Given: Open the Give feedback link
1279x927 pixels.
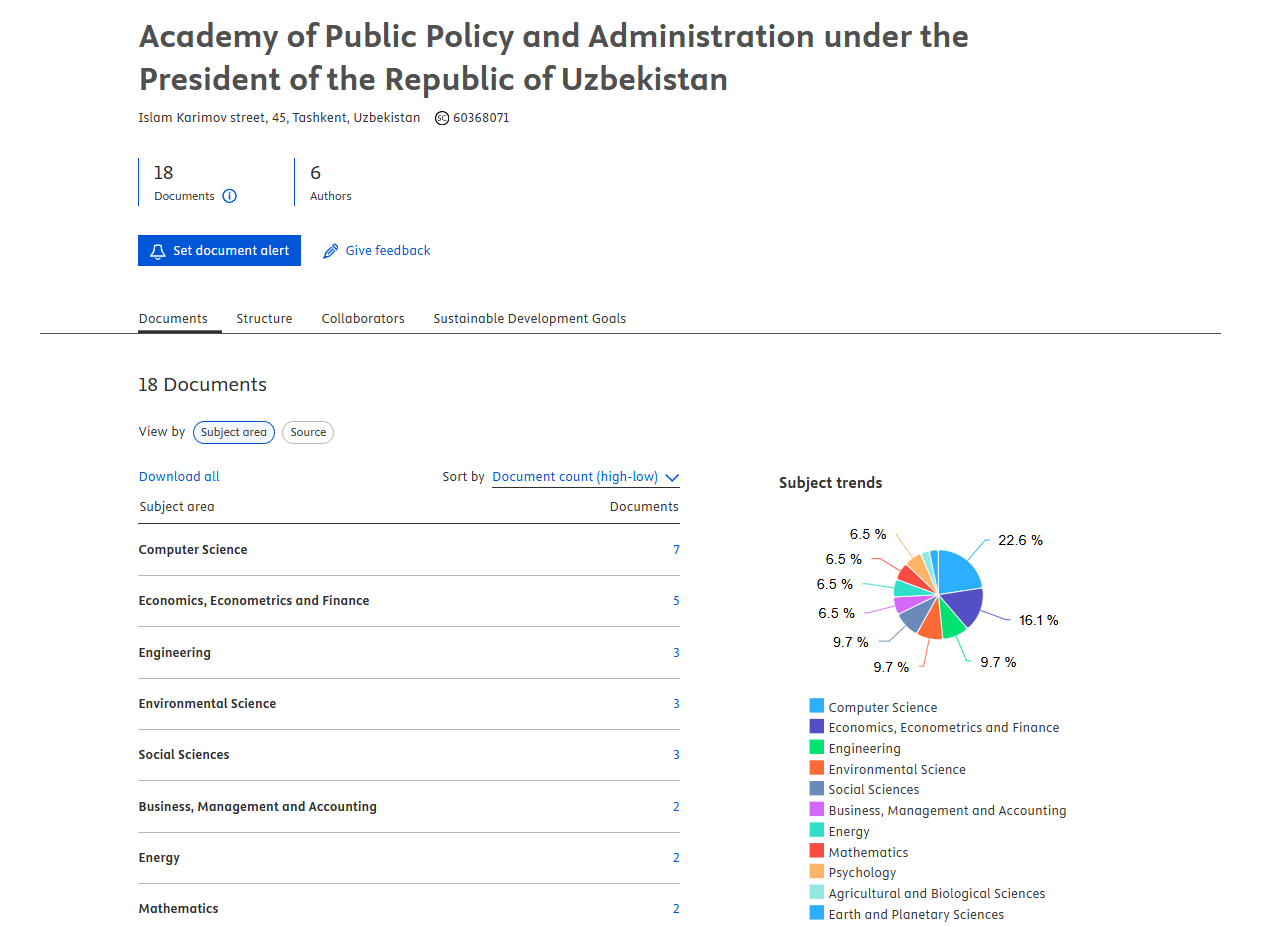Looking at the screenshot, I should pos(388,251).
